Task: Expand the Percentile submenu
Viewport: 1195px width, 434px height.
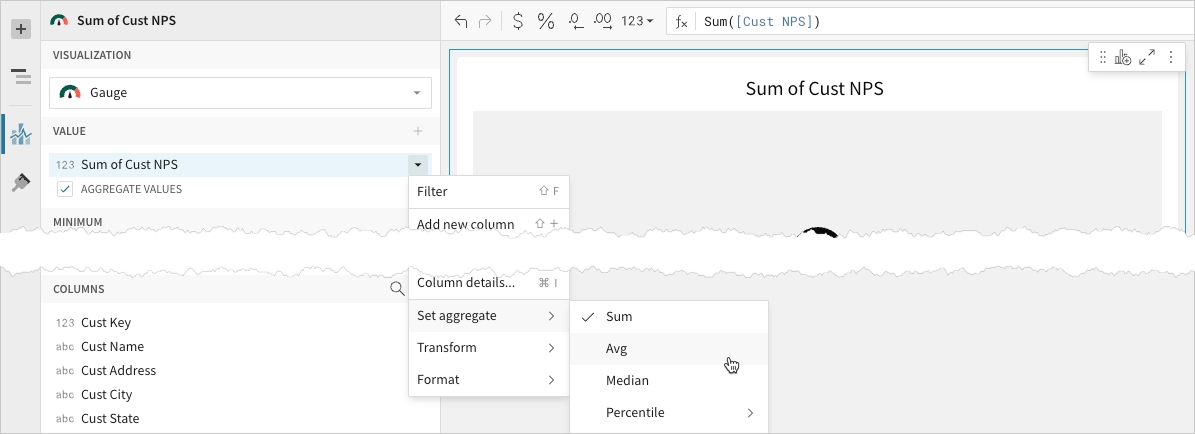Action: [668, 413]
